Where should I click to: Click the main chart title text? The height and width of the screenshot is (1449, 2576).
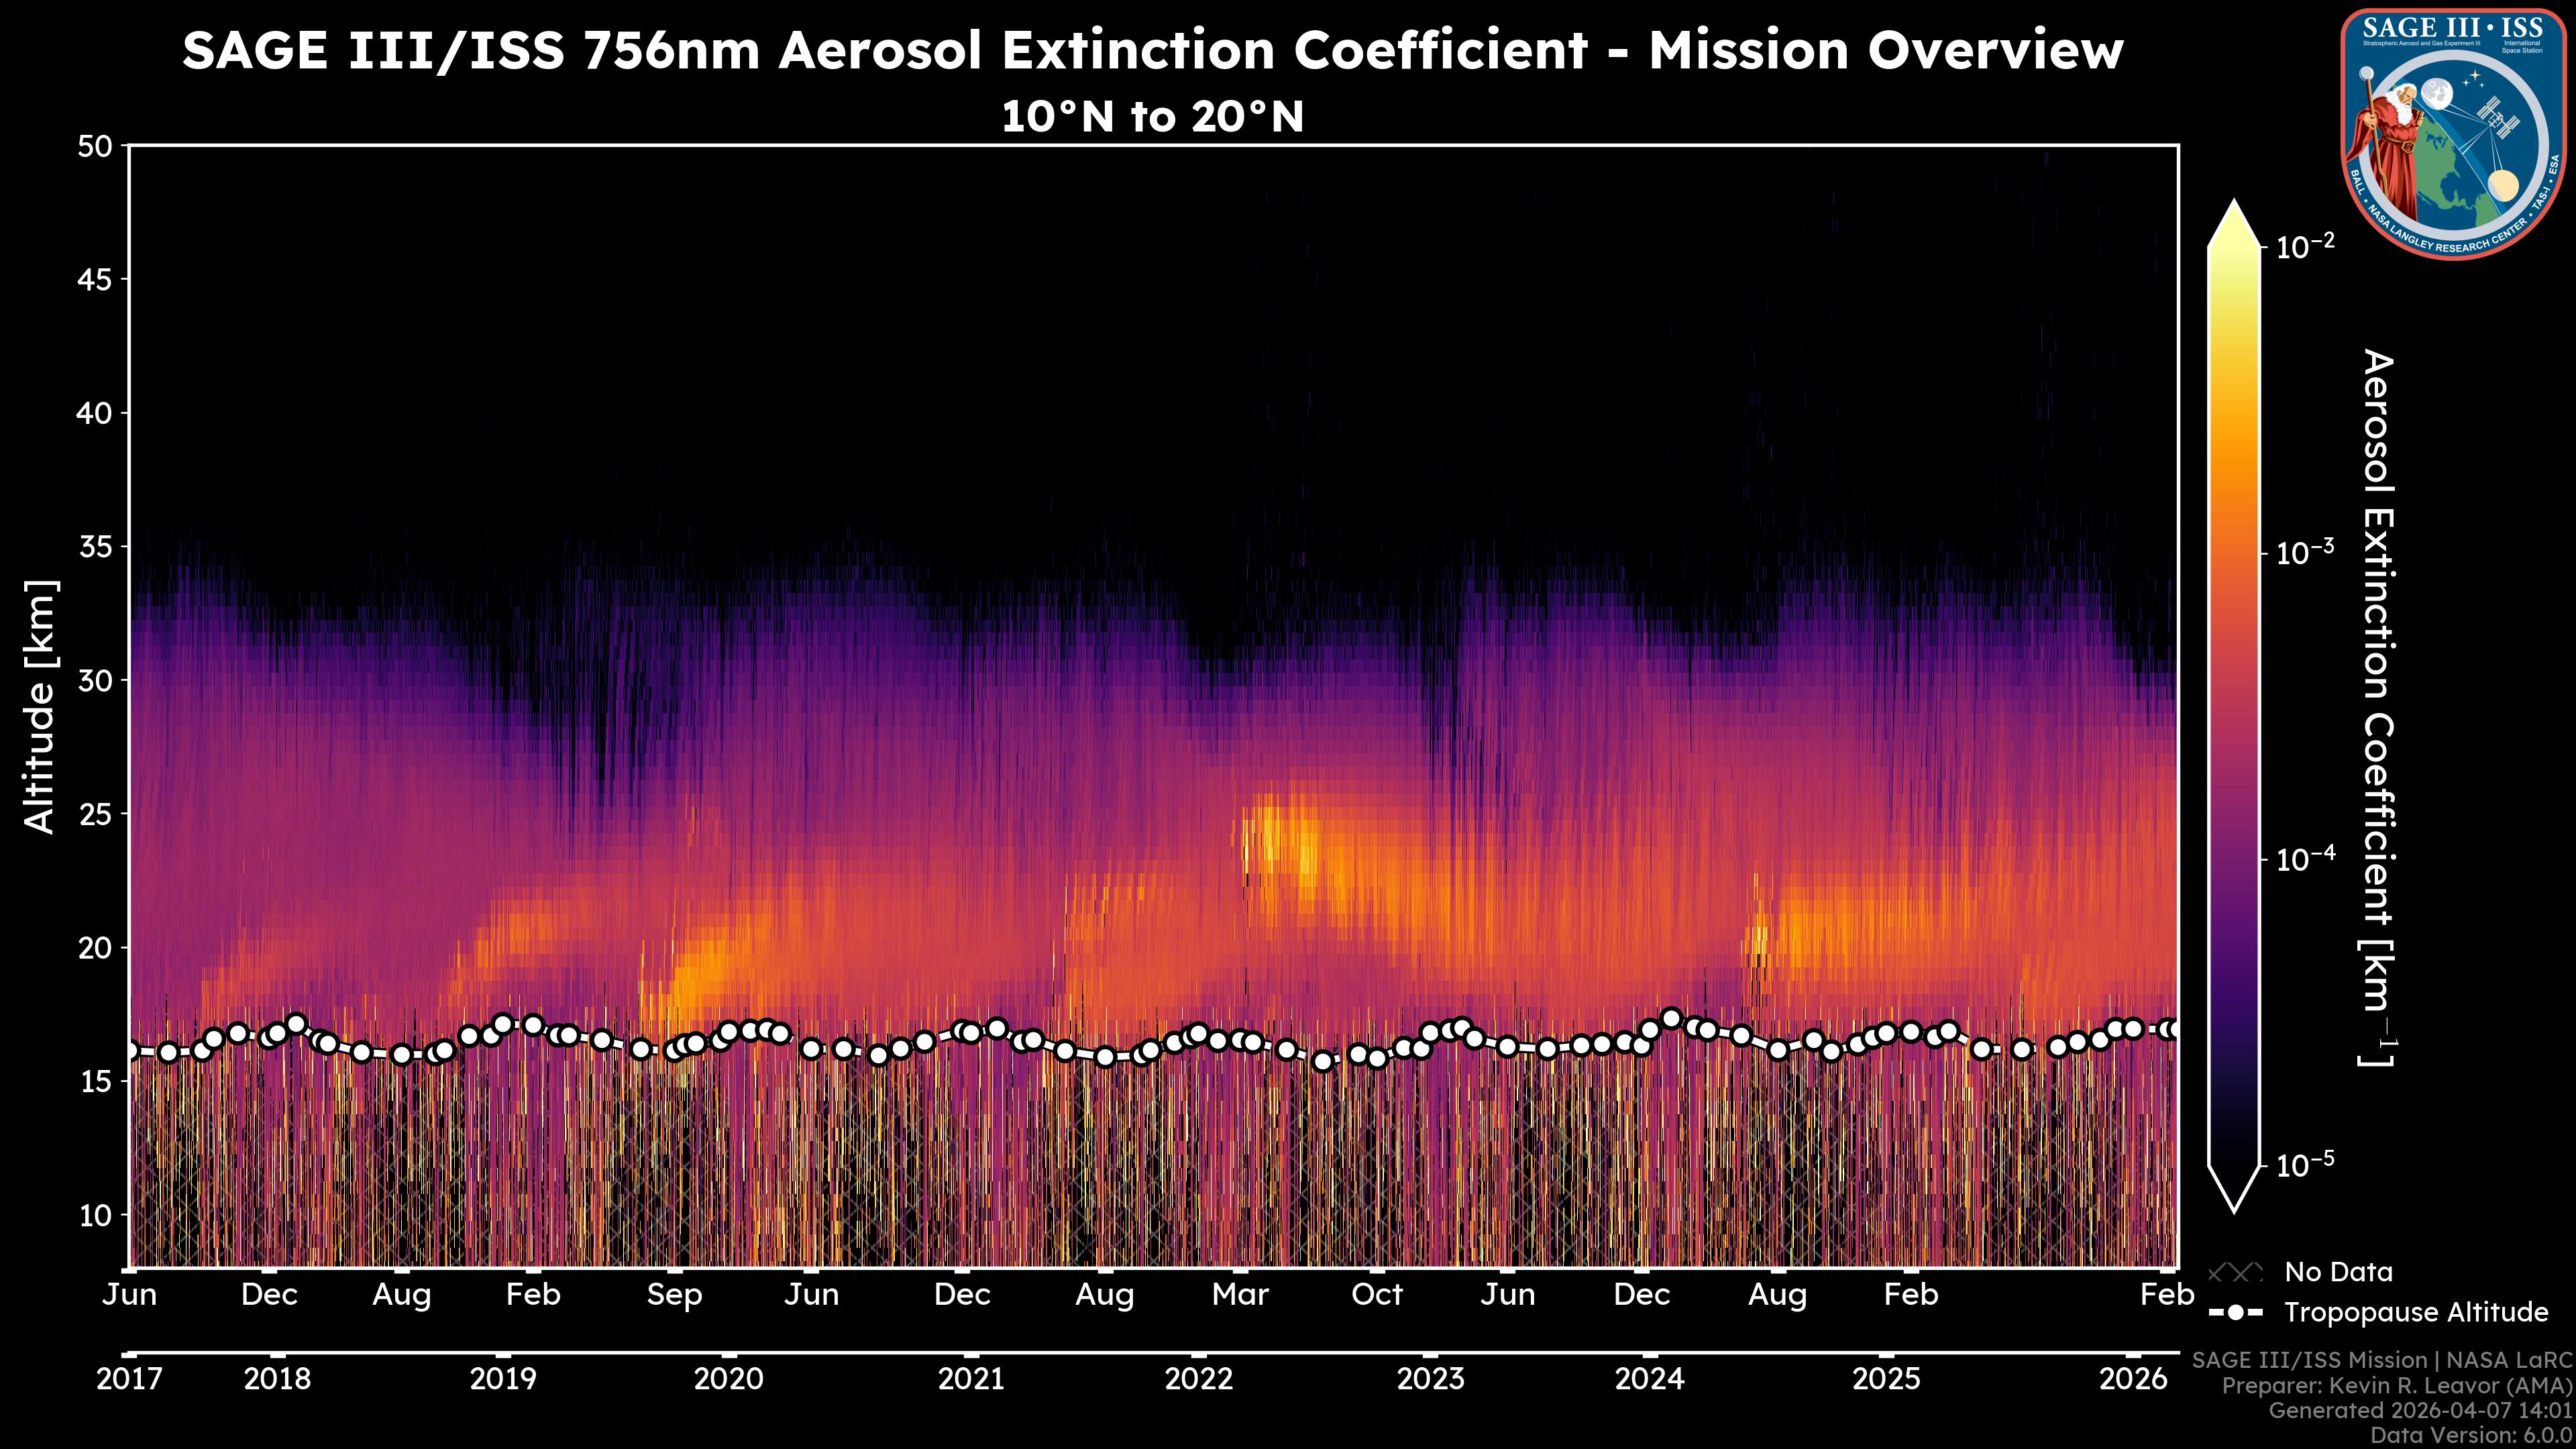point(1152,50)
